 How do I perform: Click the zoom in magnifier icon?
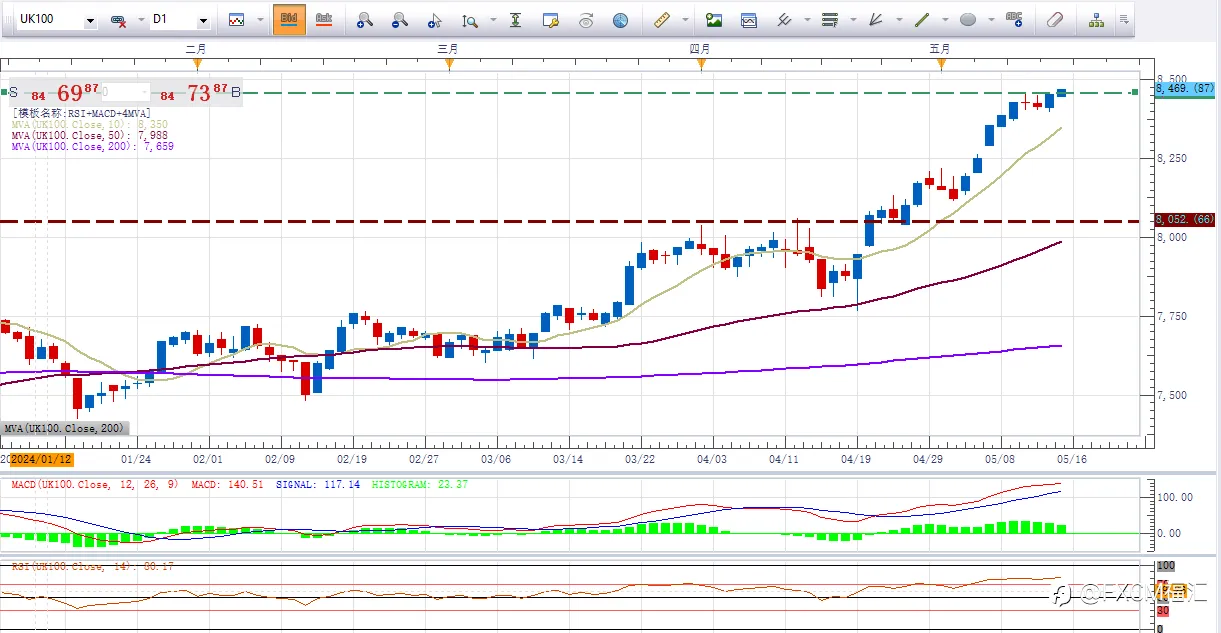coord(365,20)
